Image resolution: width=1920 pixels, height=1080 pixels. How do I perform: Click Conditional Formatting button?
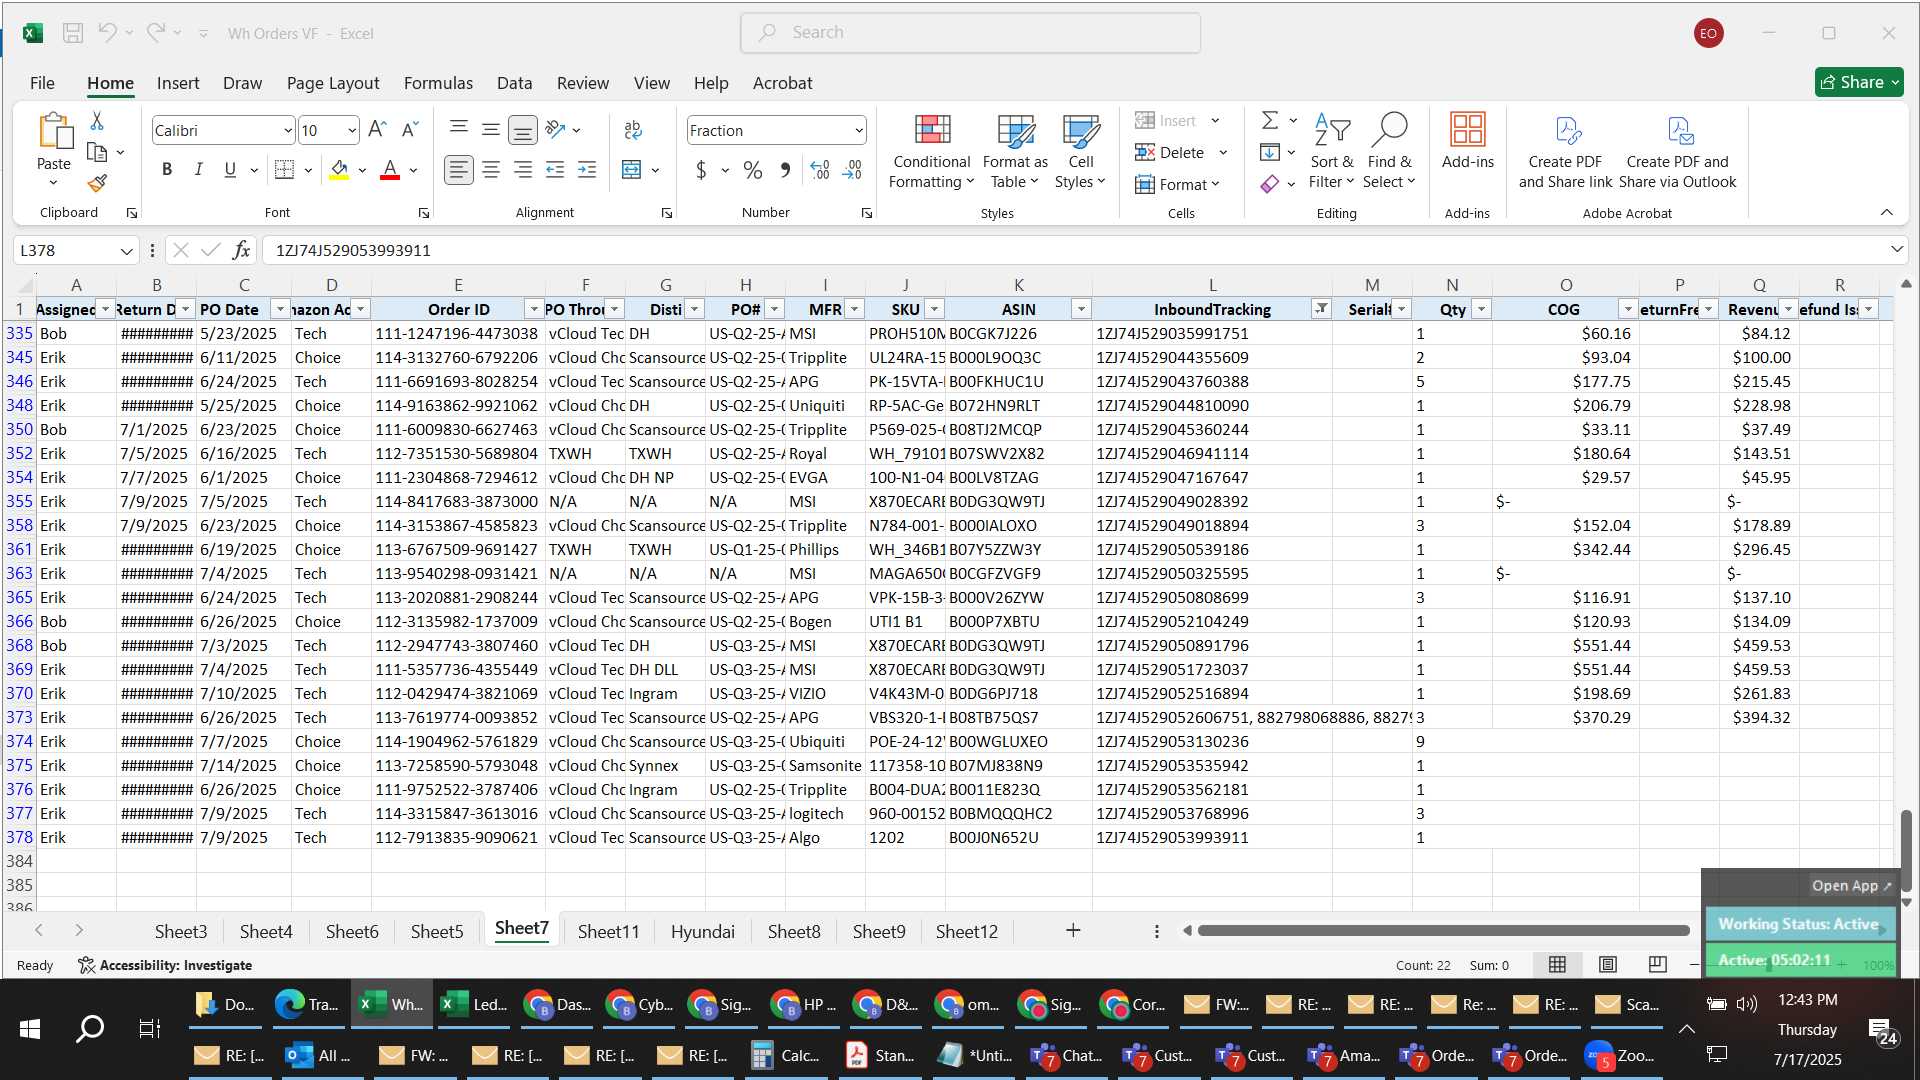tap(931, 151)
